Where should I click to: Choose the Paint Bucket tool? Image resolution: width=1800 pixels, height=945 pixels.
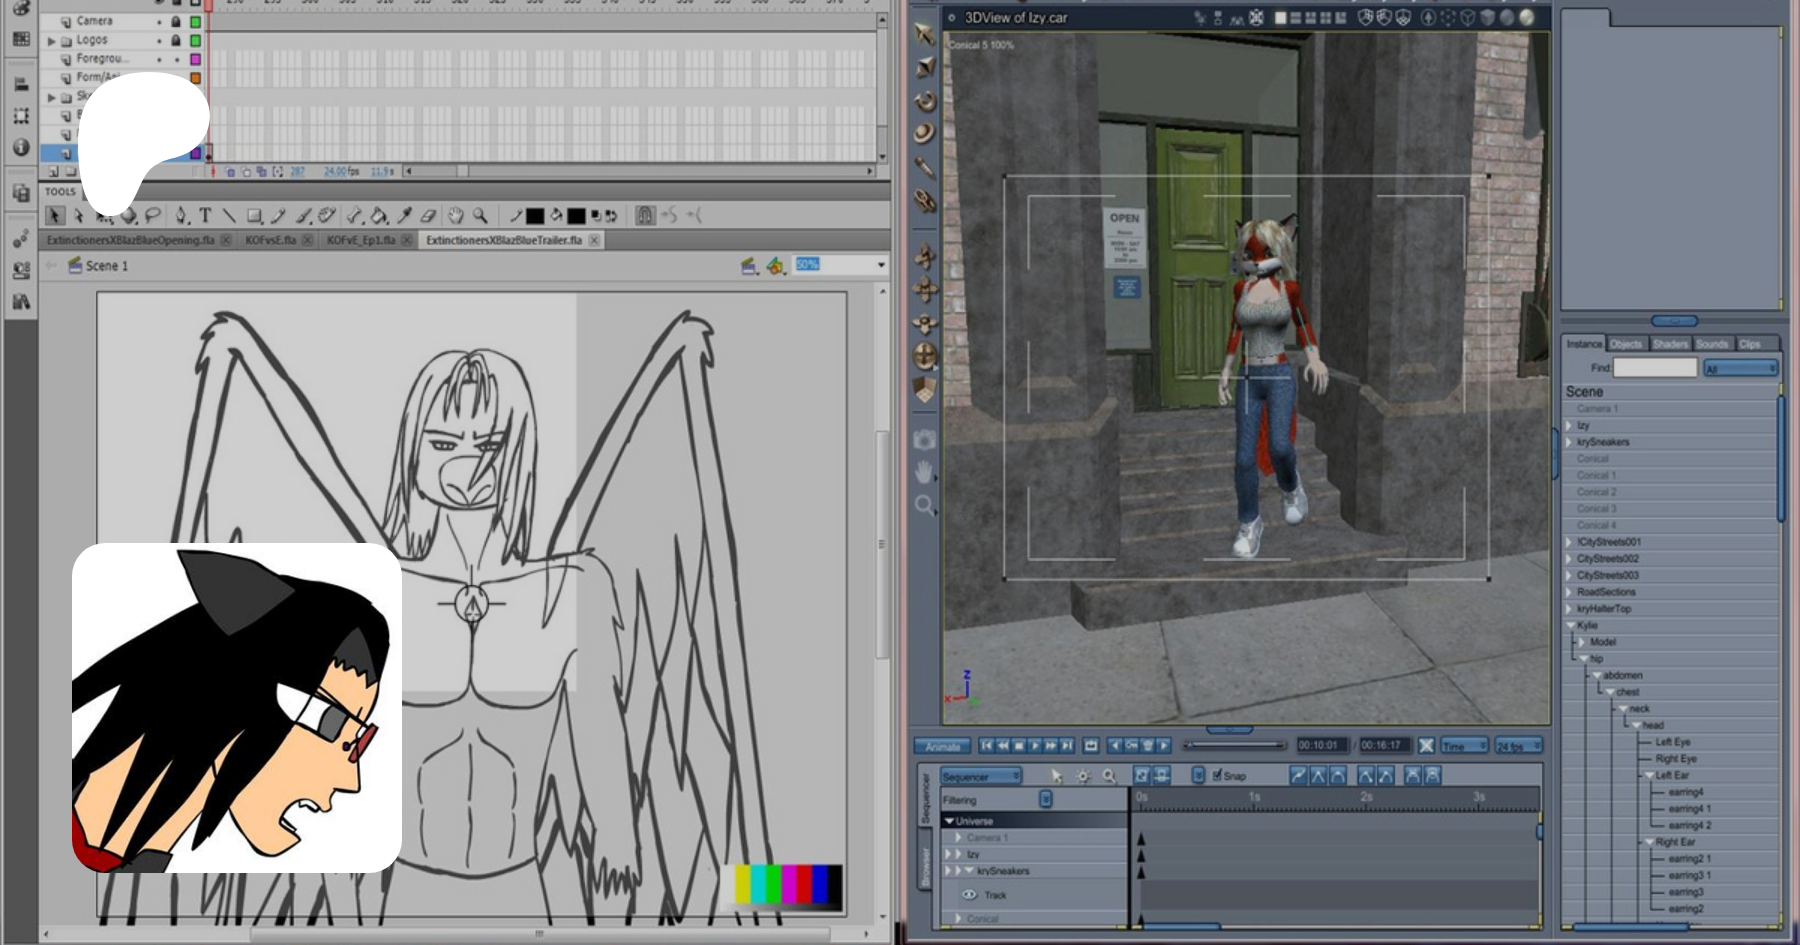tap(379, 215)
